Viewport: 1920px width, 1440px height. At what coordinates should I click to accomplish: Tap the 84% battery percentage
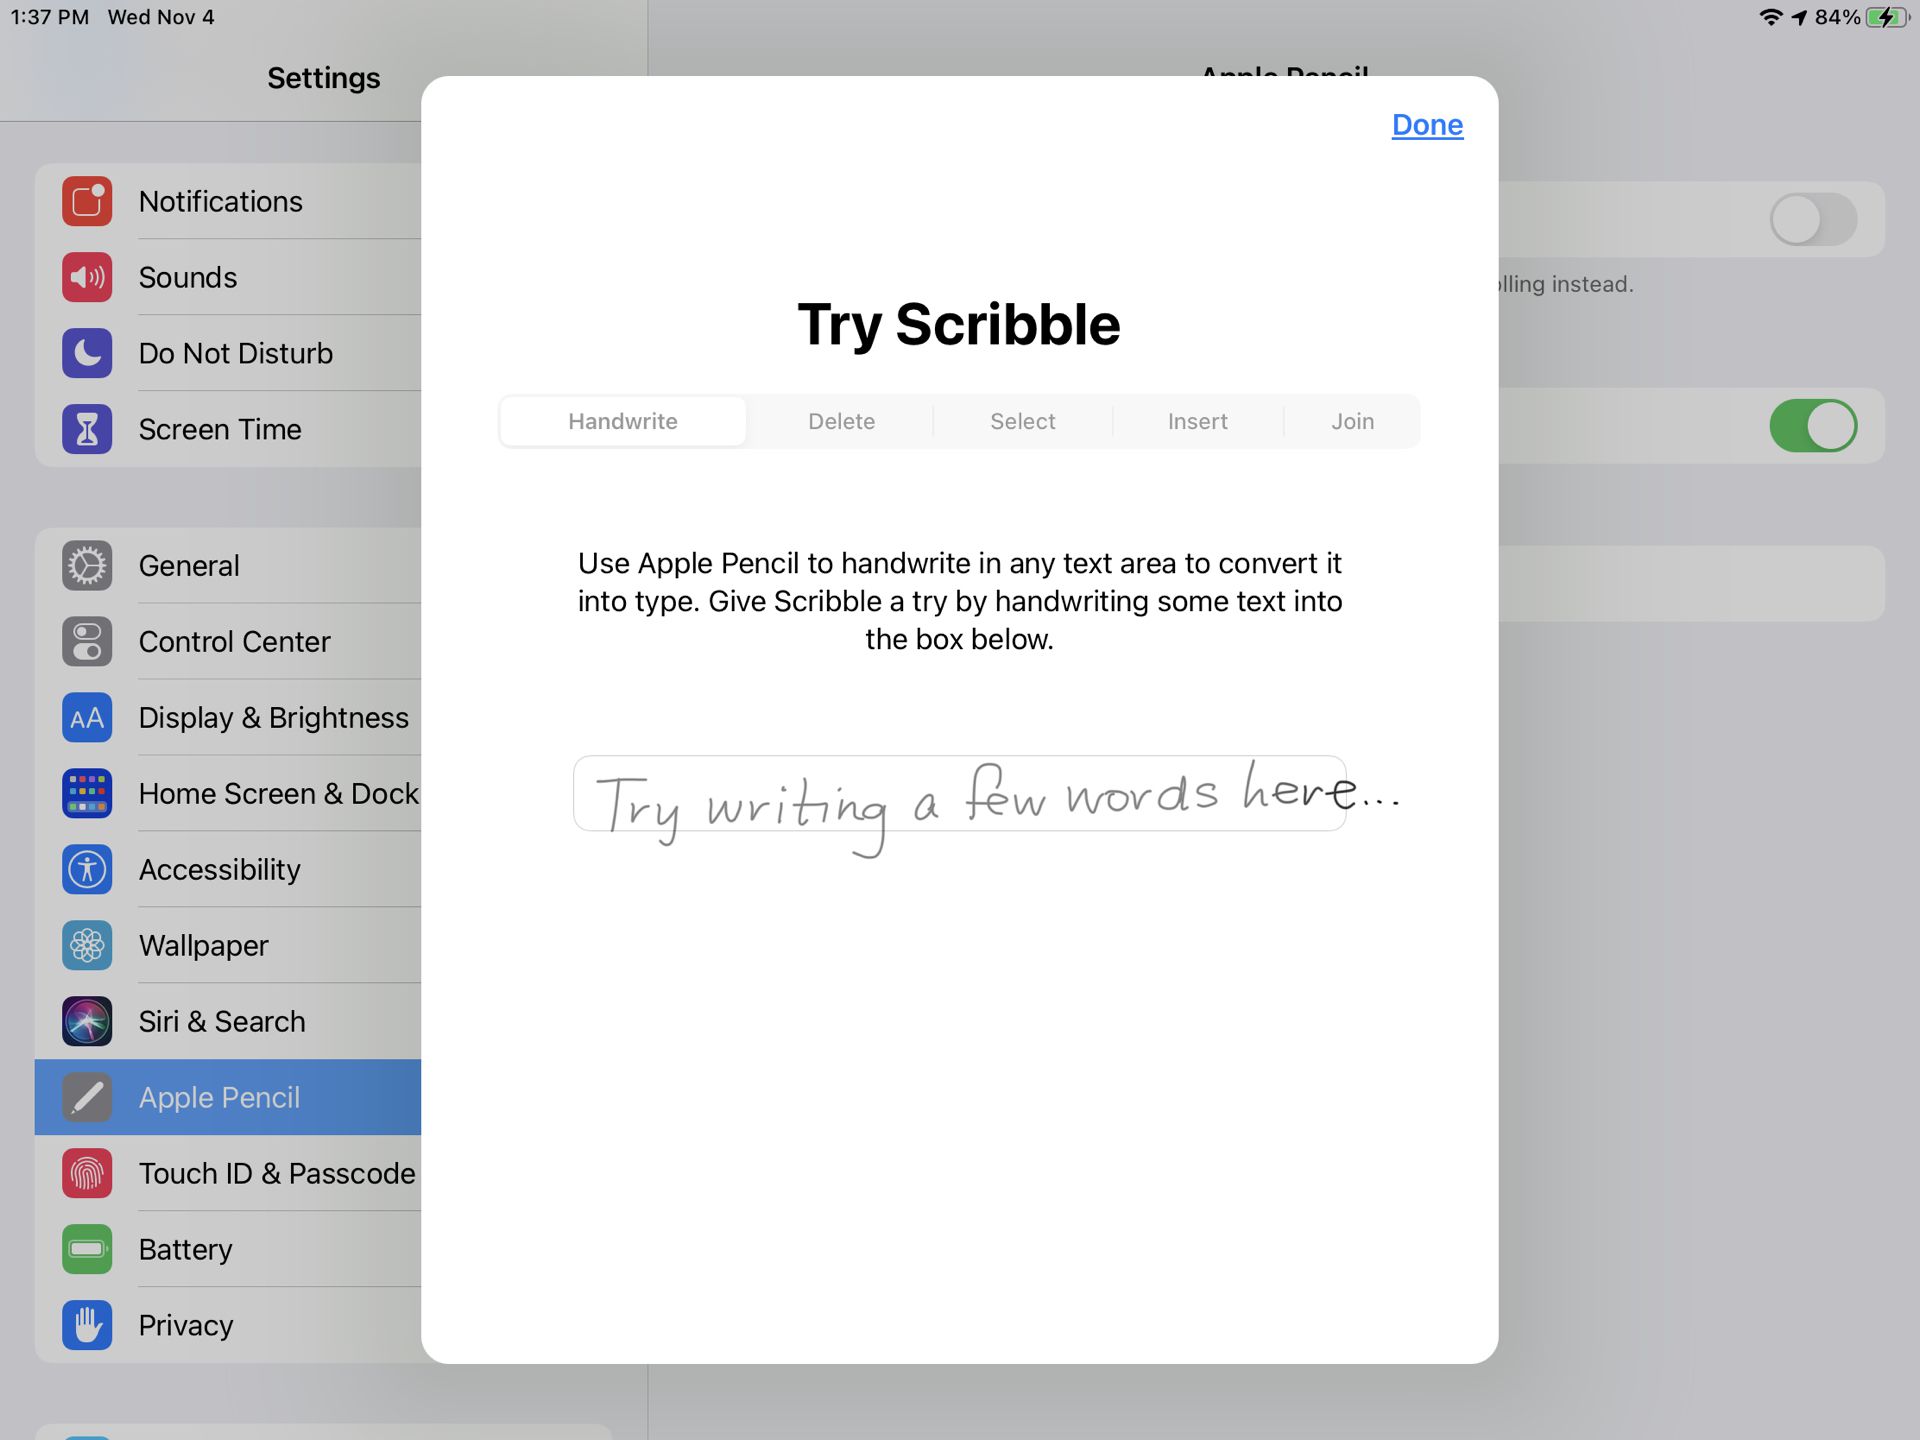click(1837, 17)
